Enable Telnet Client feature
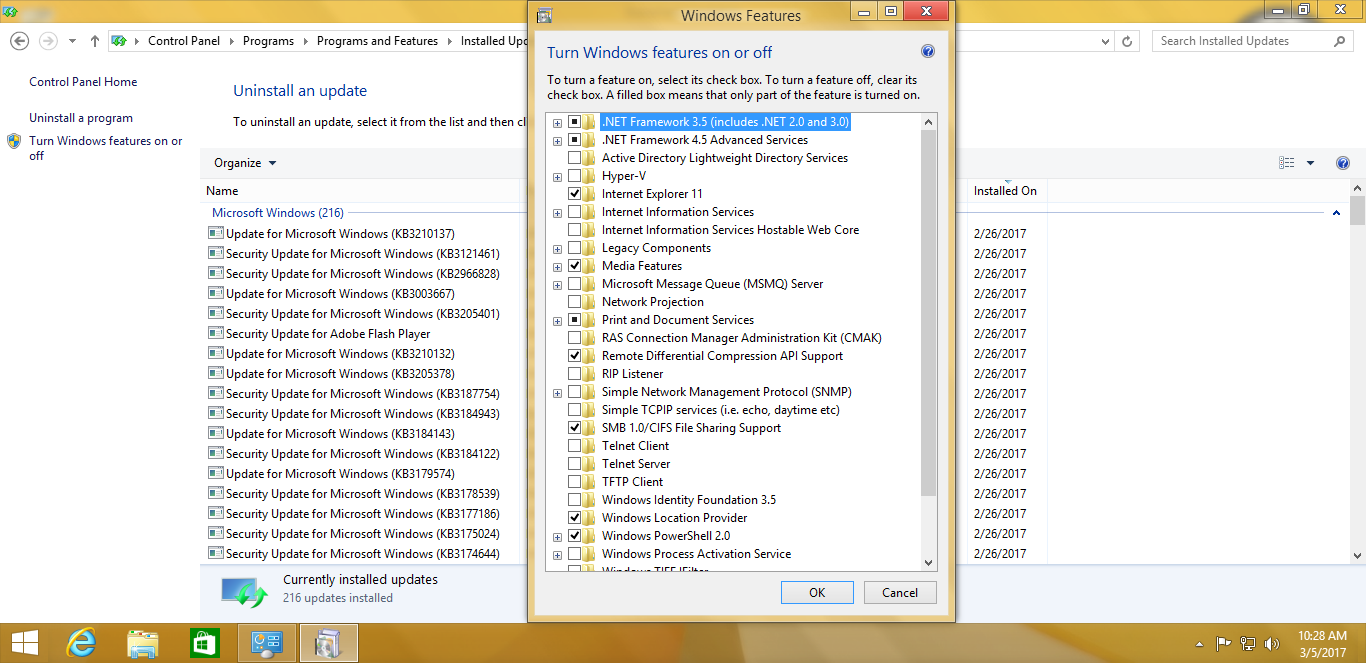This screenshot has width=1366, height=663. click(574, 446)
